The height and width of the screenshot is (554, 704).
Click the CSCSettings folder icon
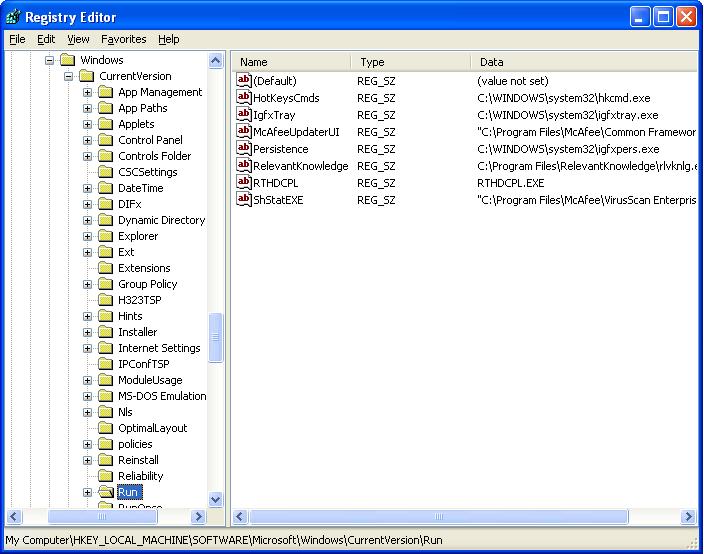pos(106,172)
